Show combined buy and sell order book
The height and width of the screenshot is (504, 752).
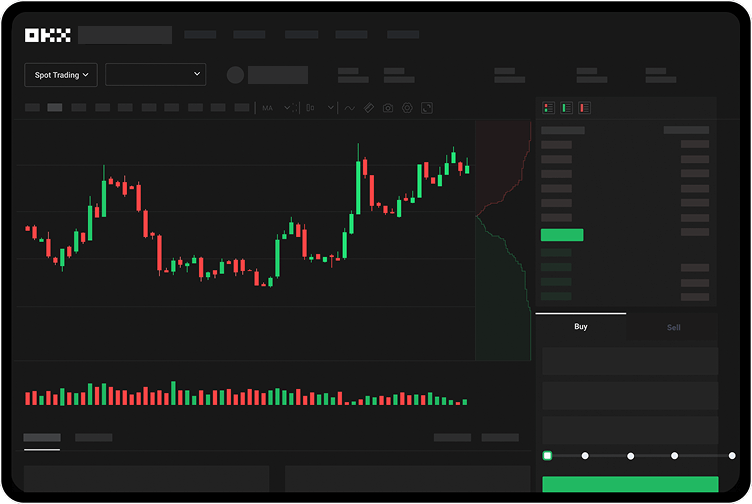point(548,108)
